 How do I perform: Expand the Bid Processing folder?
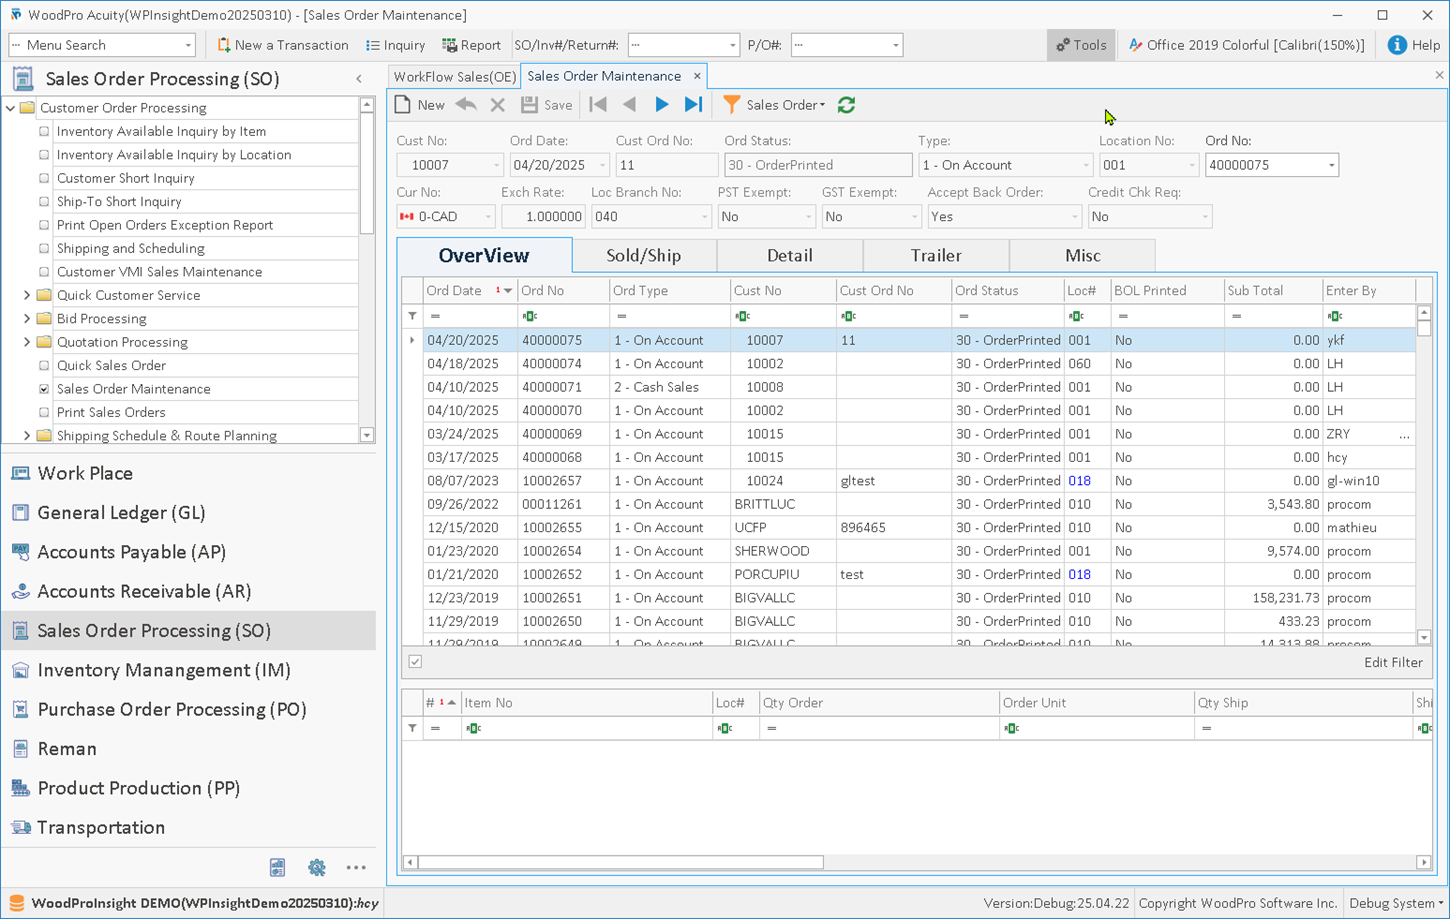coord(27,319)
